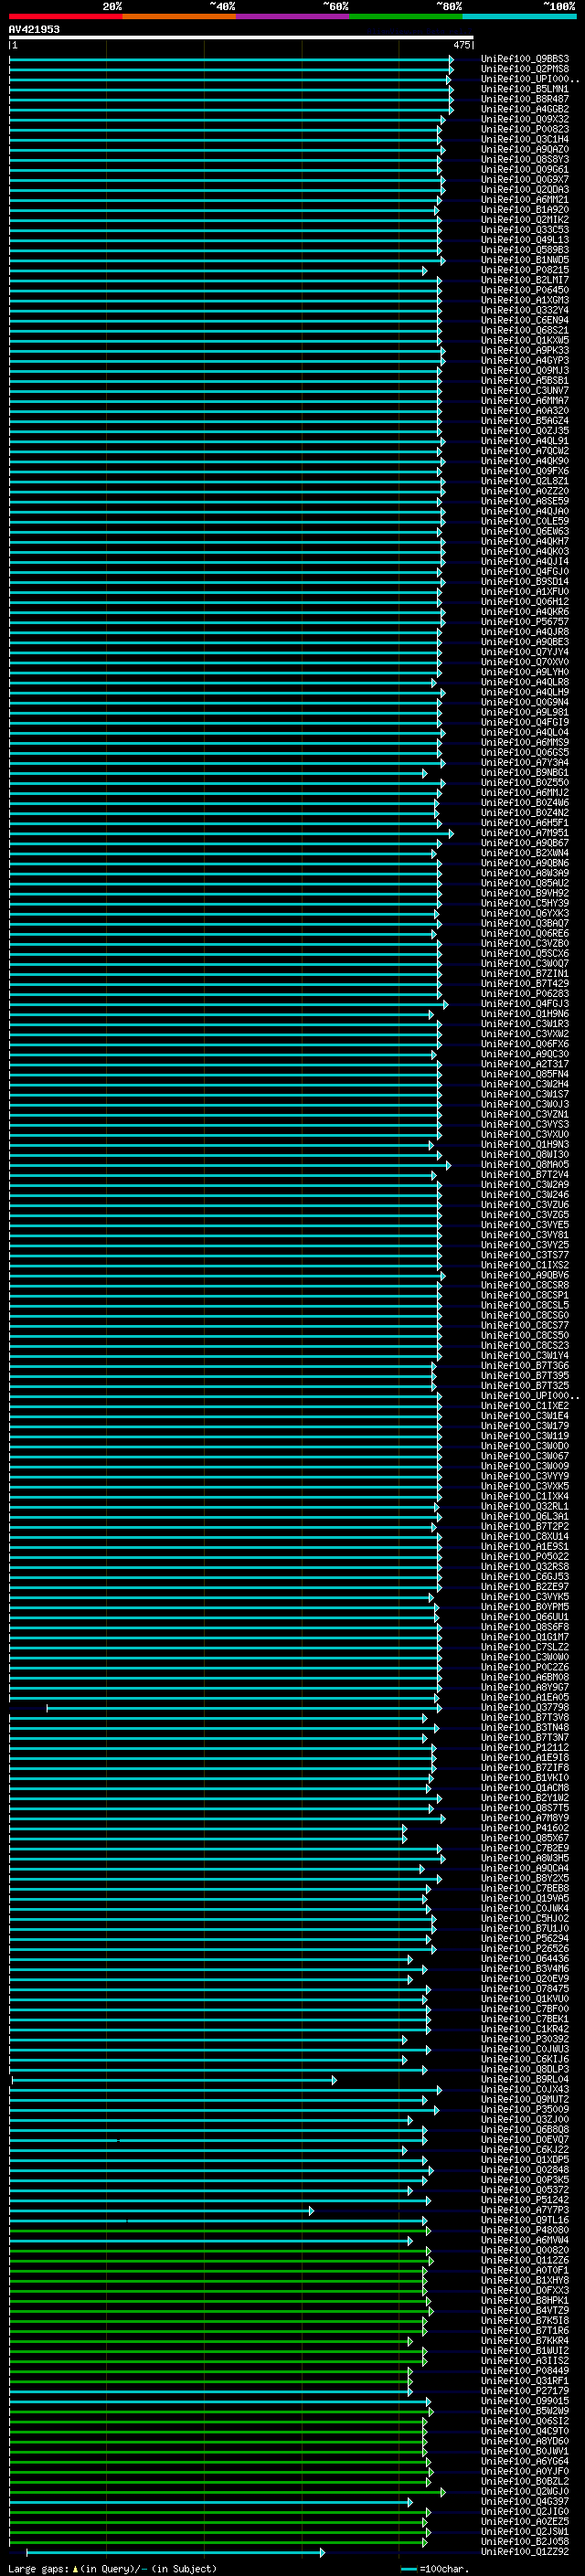Image resolution: width=585 pixels, height=2576 pixels.
Task: Click the cyan ~100% identity legend segment
Action: point(519,16)
